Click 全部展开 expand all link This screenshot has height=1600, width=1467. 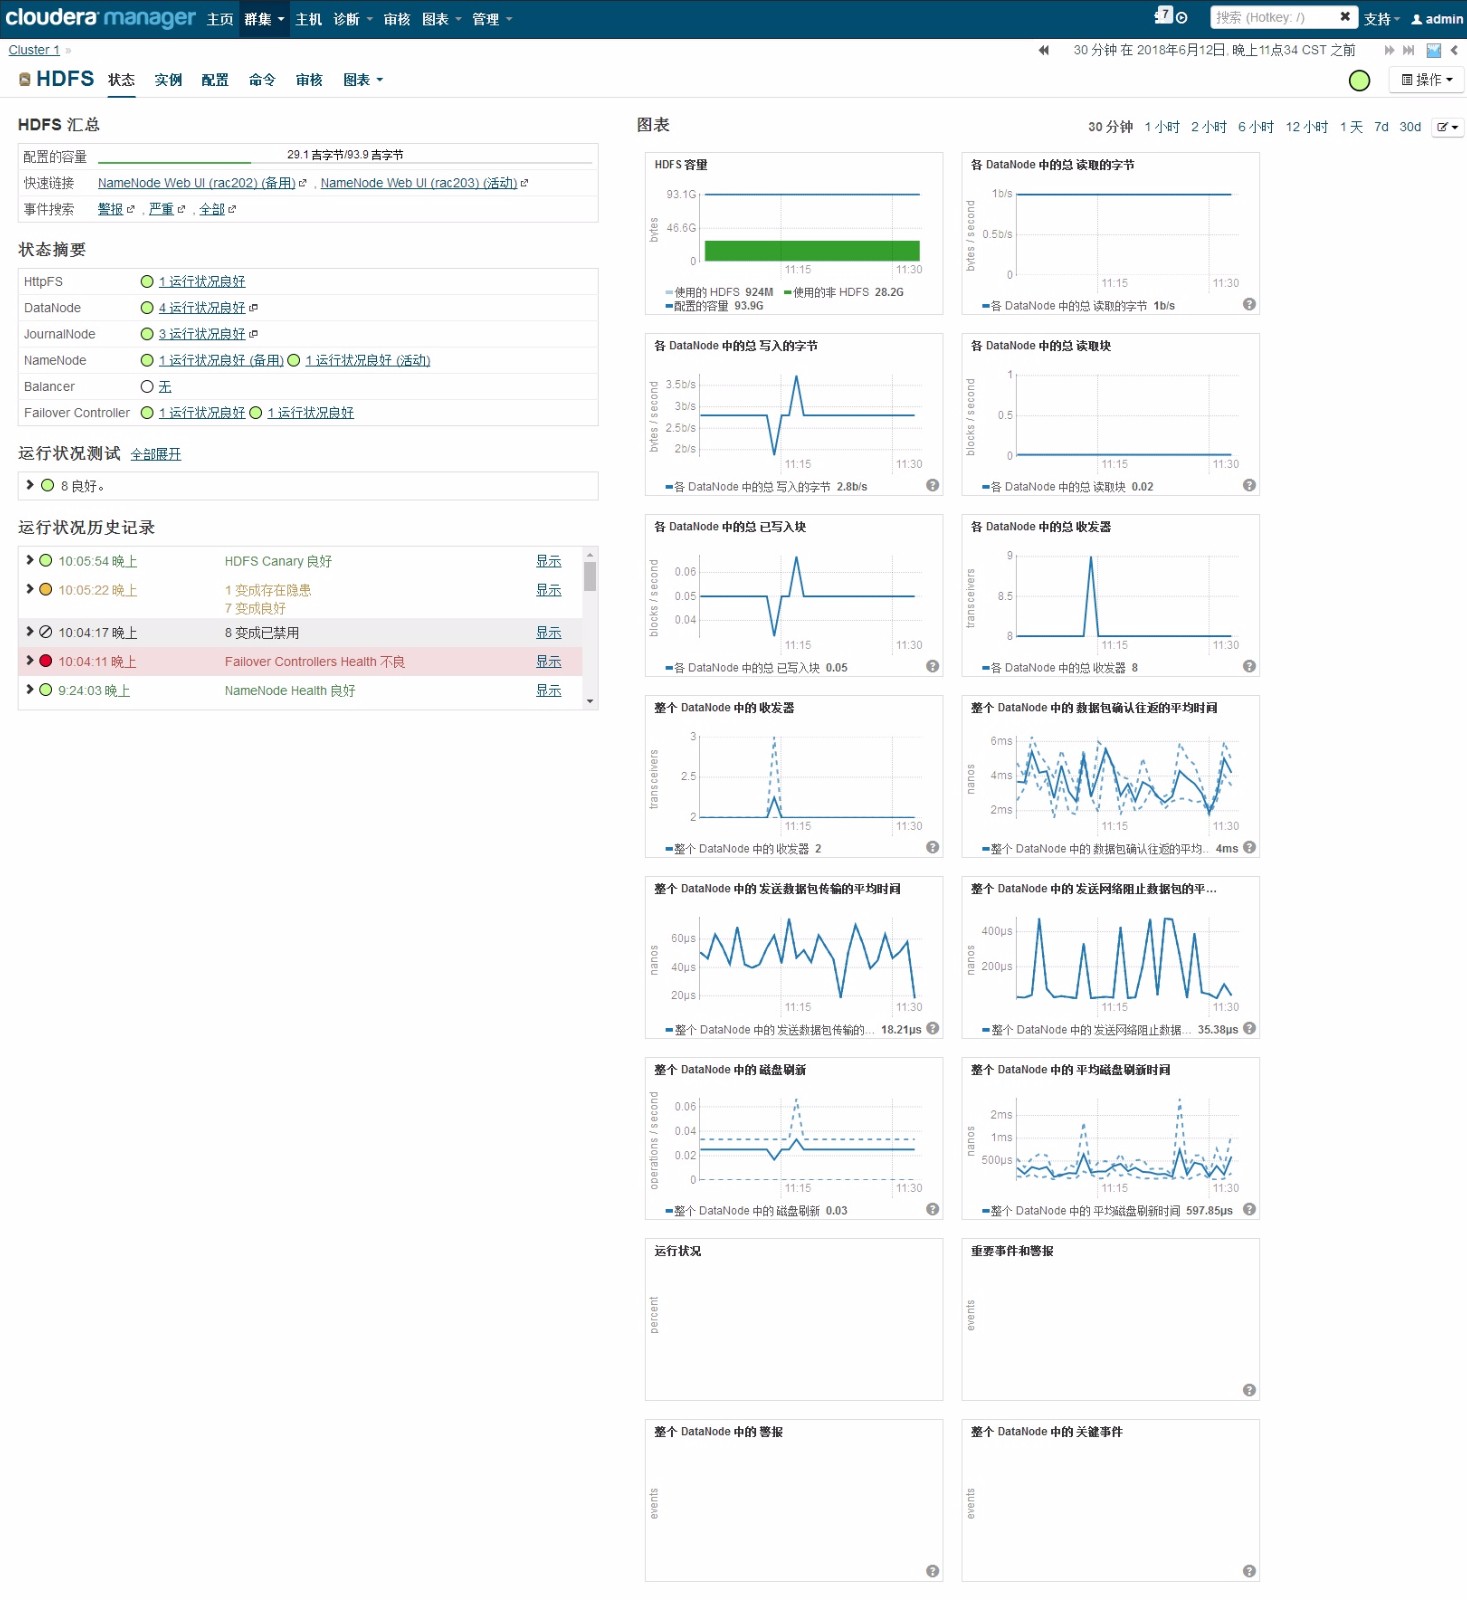tap(156, 454)
